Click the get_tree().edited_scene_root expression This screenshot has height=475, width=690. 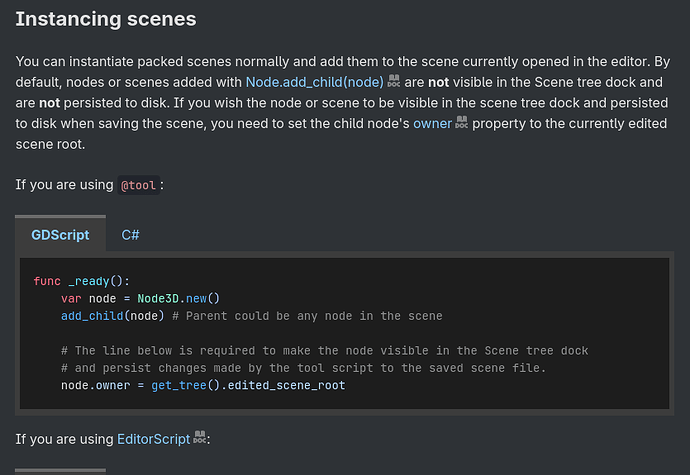pyautogui.click(x=248, y=385)
